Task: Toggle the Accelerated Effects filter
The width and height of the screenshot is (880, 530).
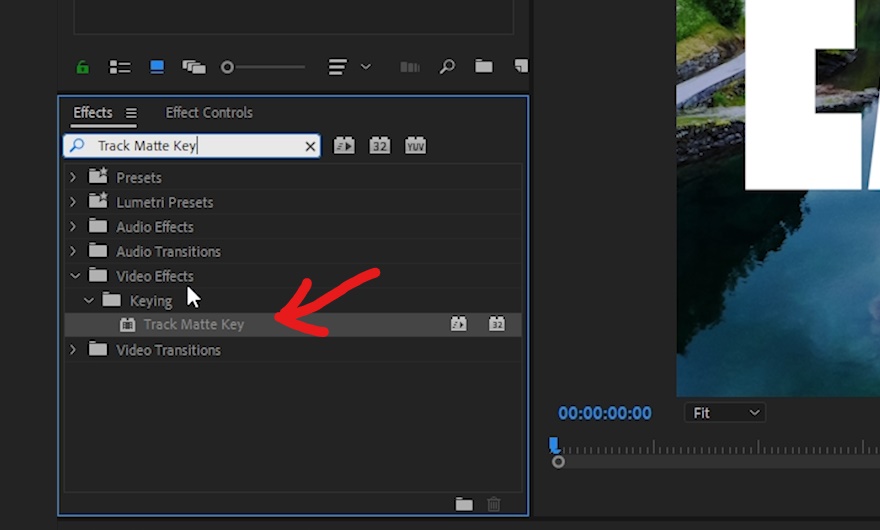Action: (x=344, y=146)
